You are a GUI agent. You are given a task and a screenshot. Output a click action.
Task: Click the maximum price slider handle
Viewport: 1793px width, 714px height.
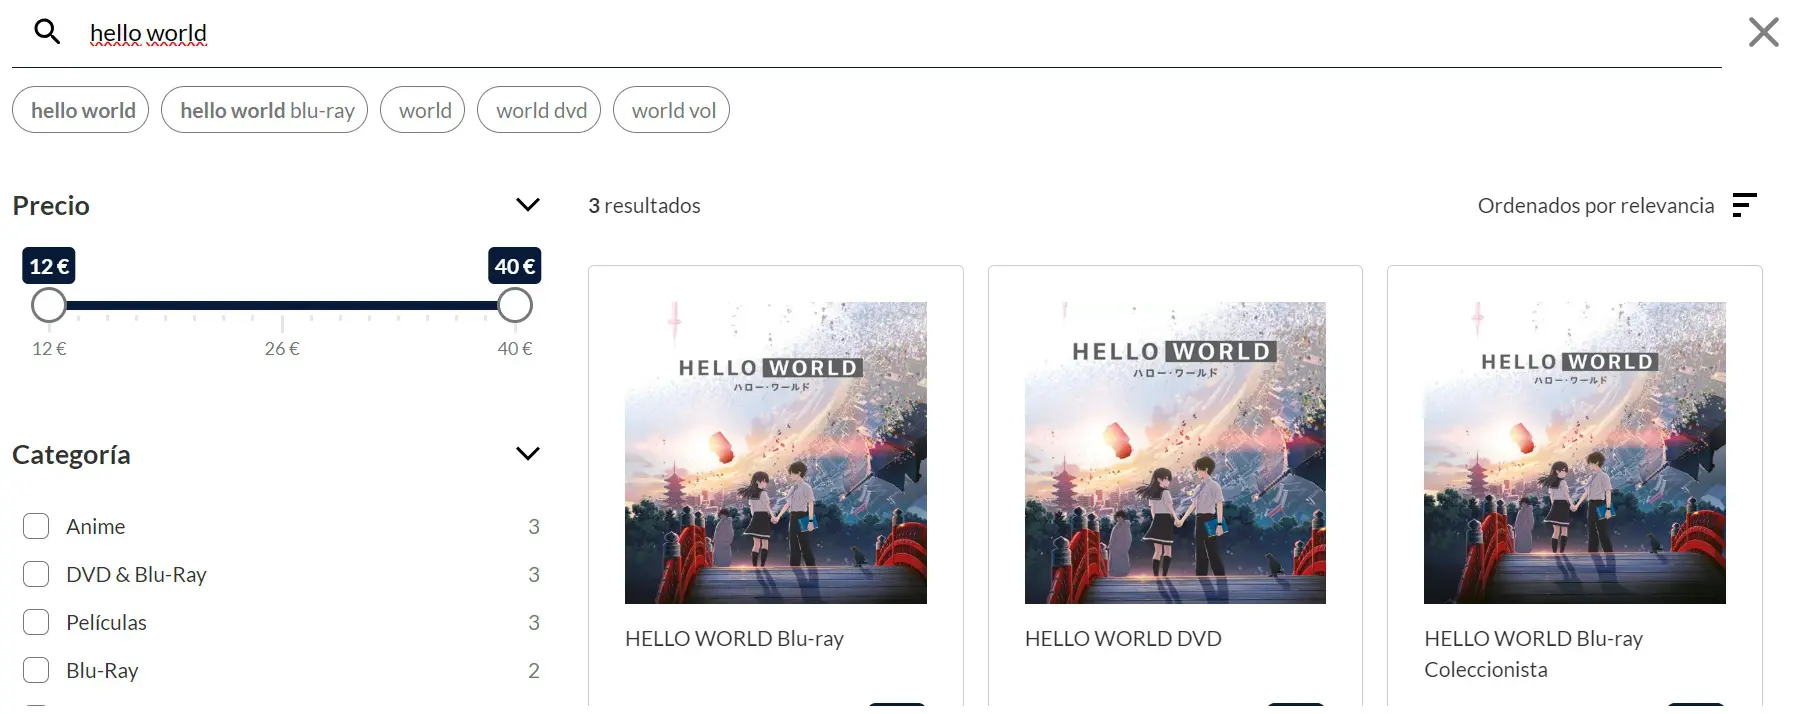515,305
